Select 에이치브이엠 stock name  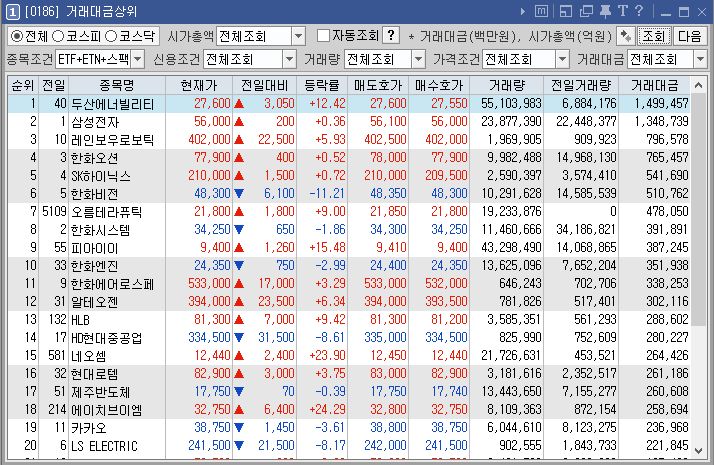[107, 410]
